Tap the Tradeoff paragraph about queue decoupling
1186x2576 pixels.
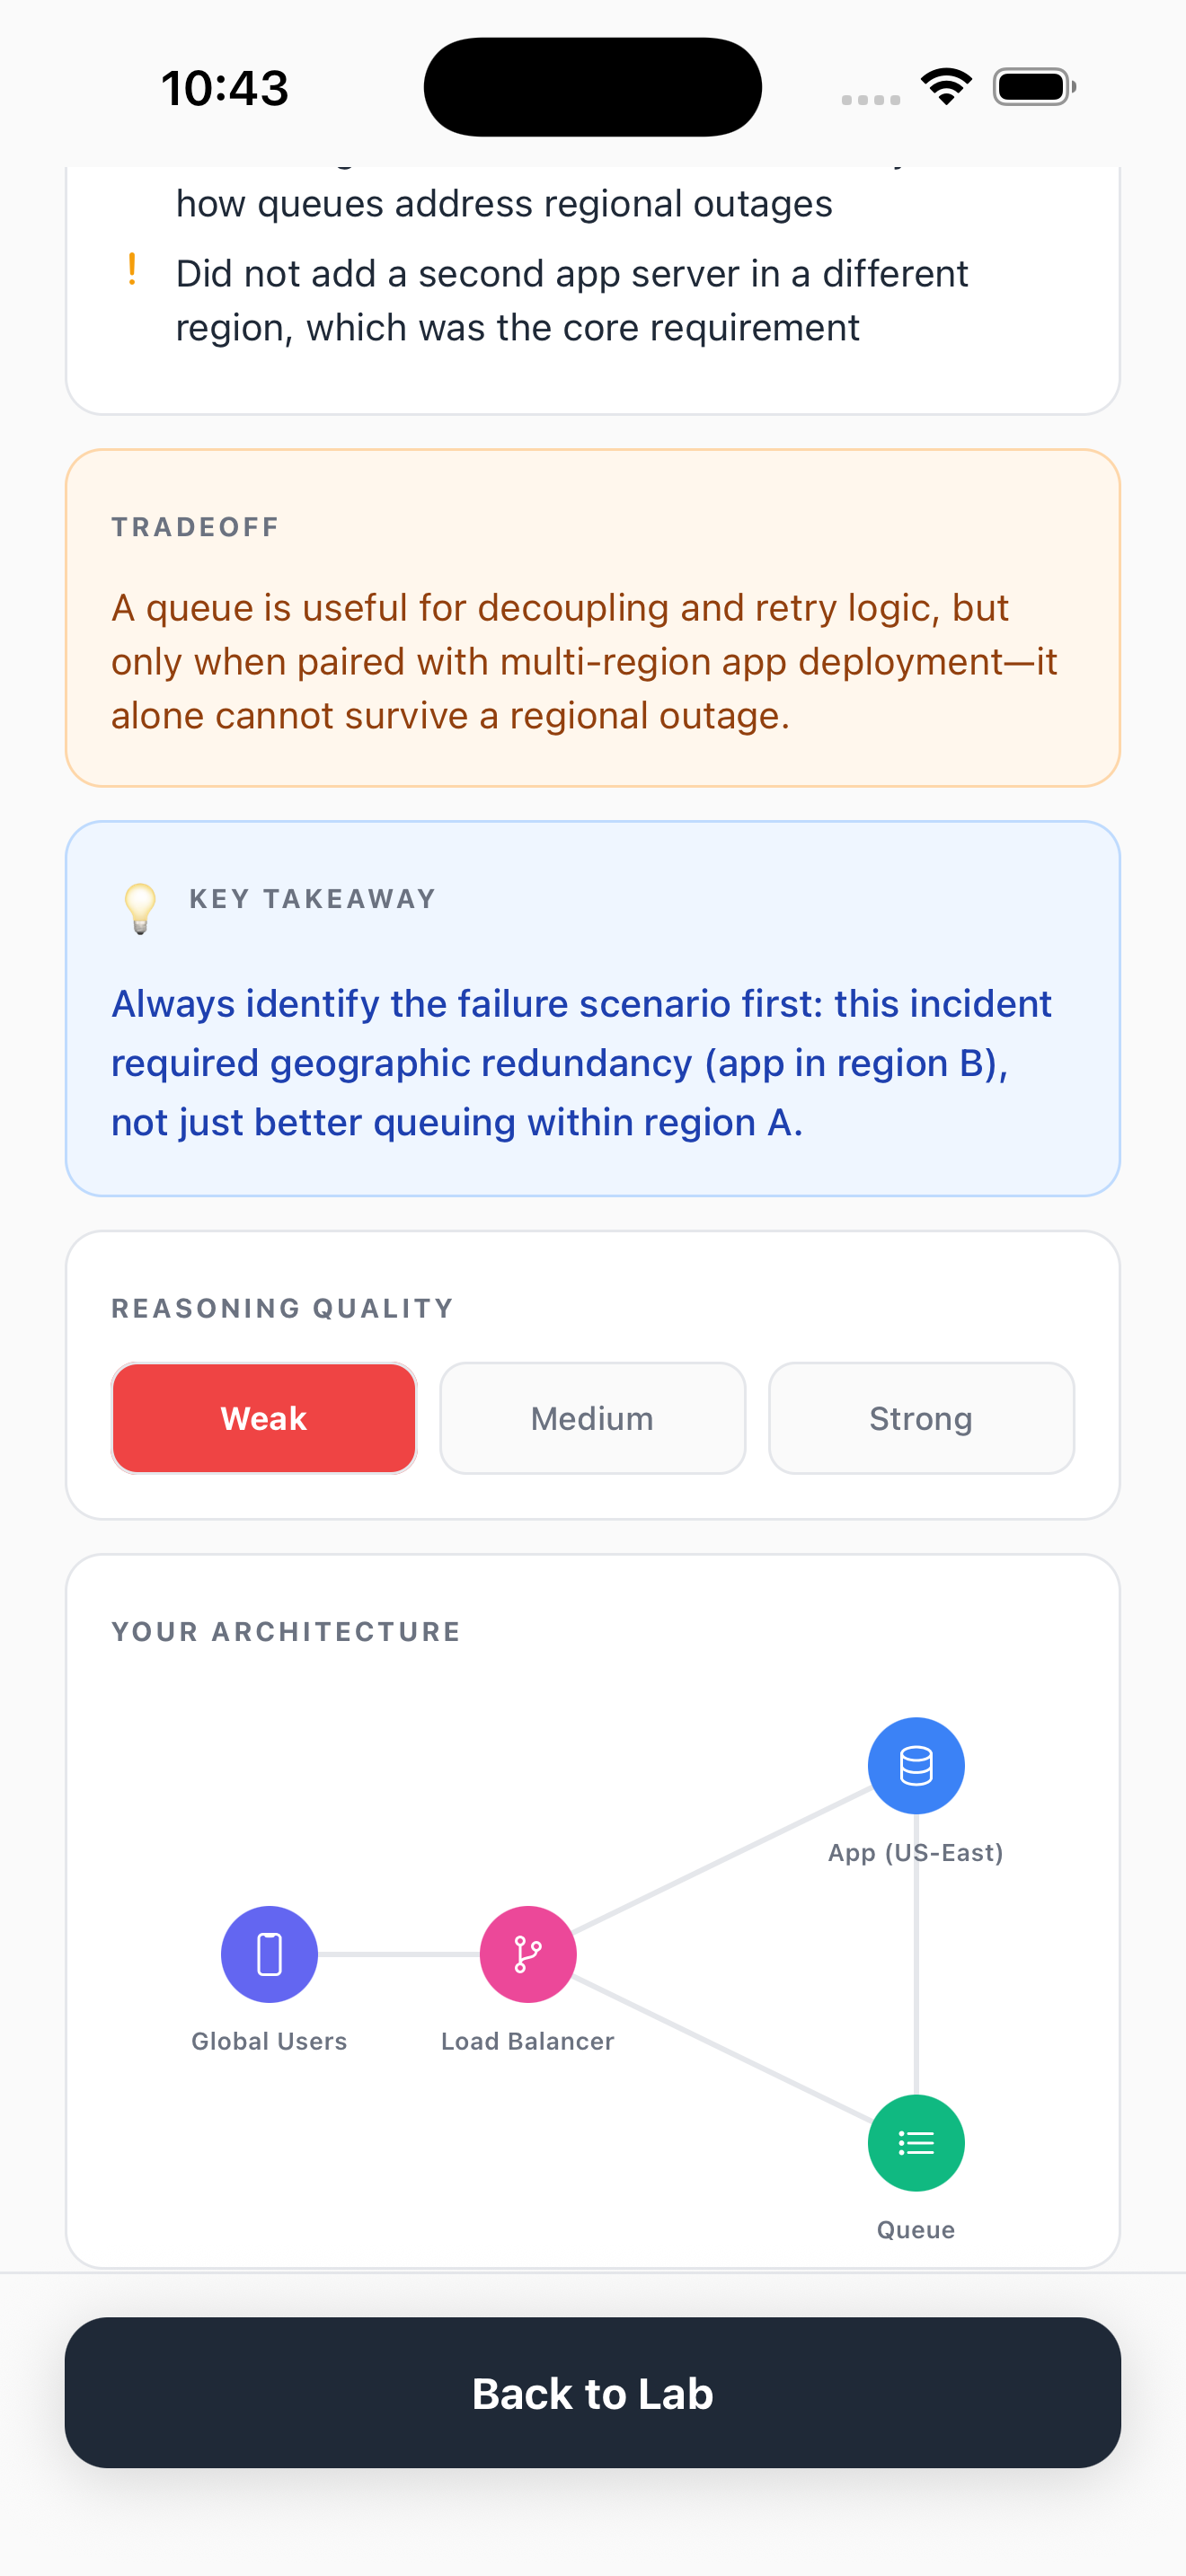point(583,661)
